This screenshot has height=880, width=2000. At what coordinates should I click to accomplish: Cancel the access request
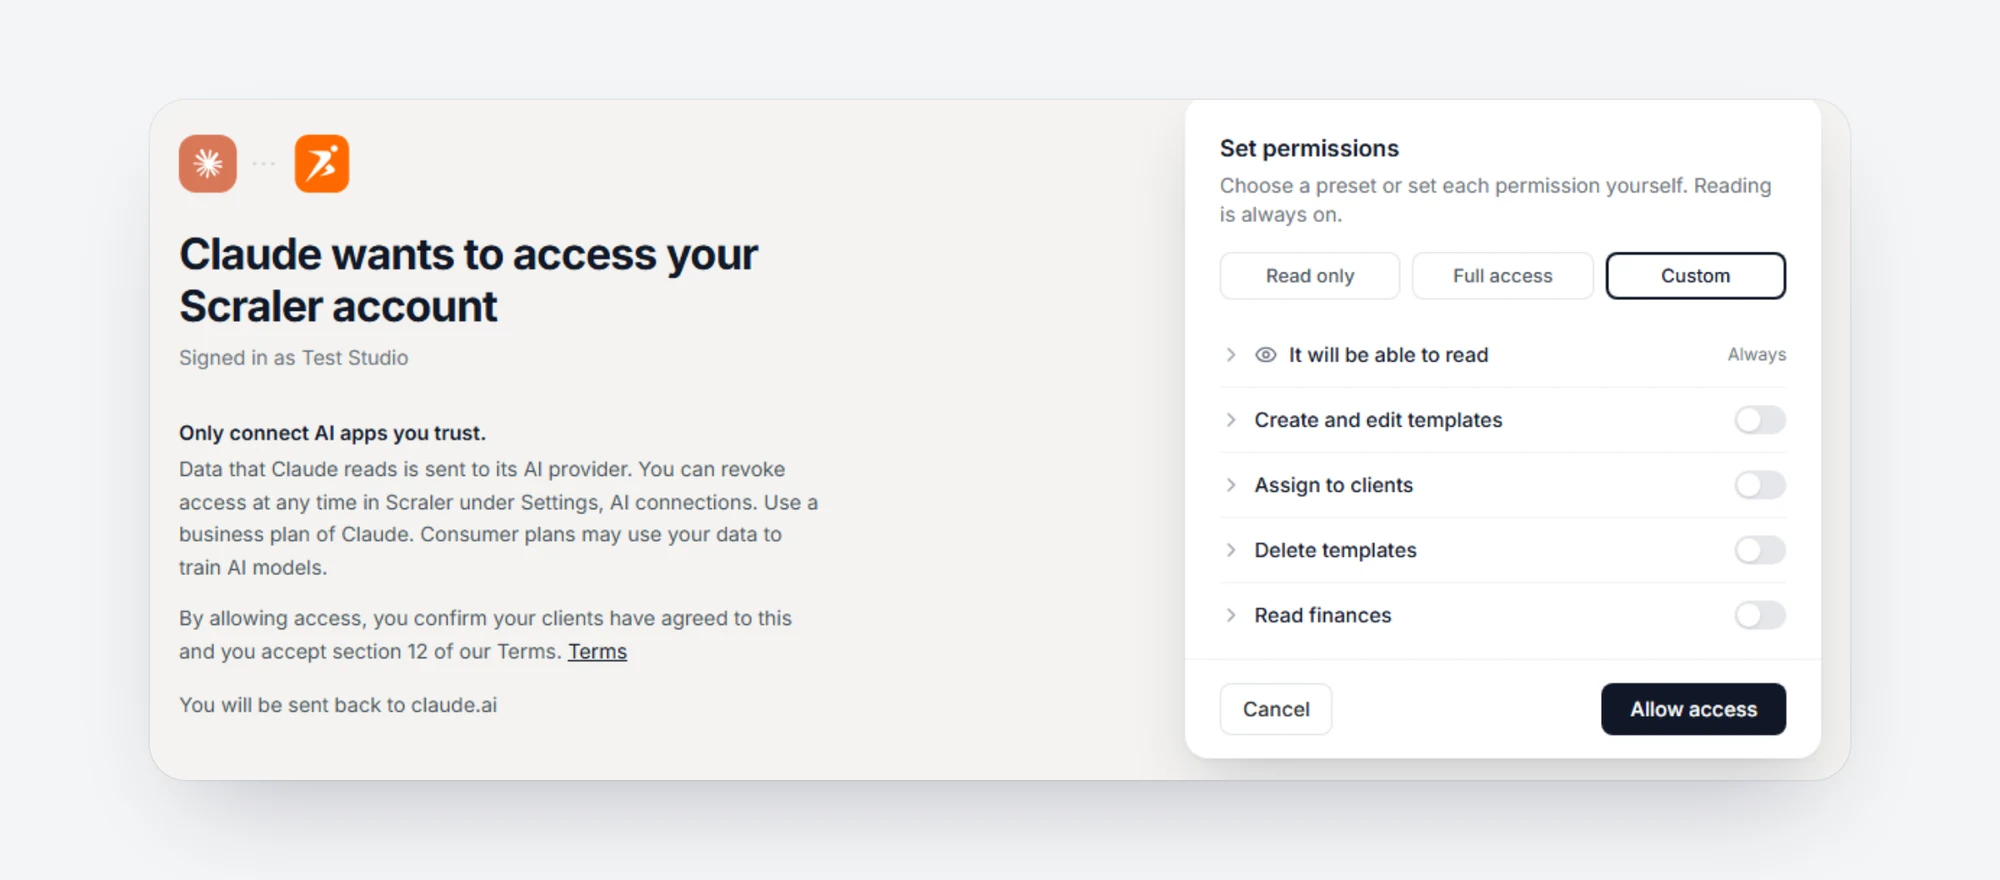click(1276, 709)
